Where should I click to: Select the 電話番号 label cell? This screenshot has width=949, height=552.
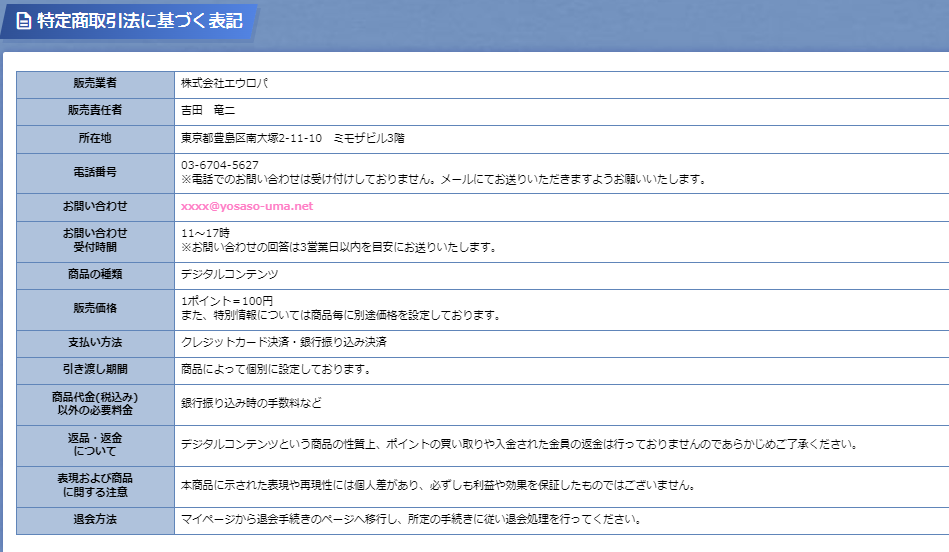(x=95, y=172)
